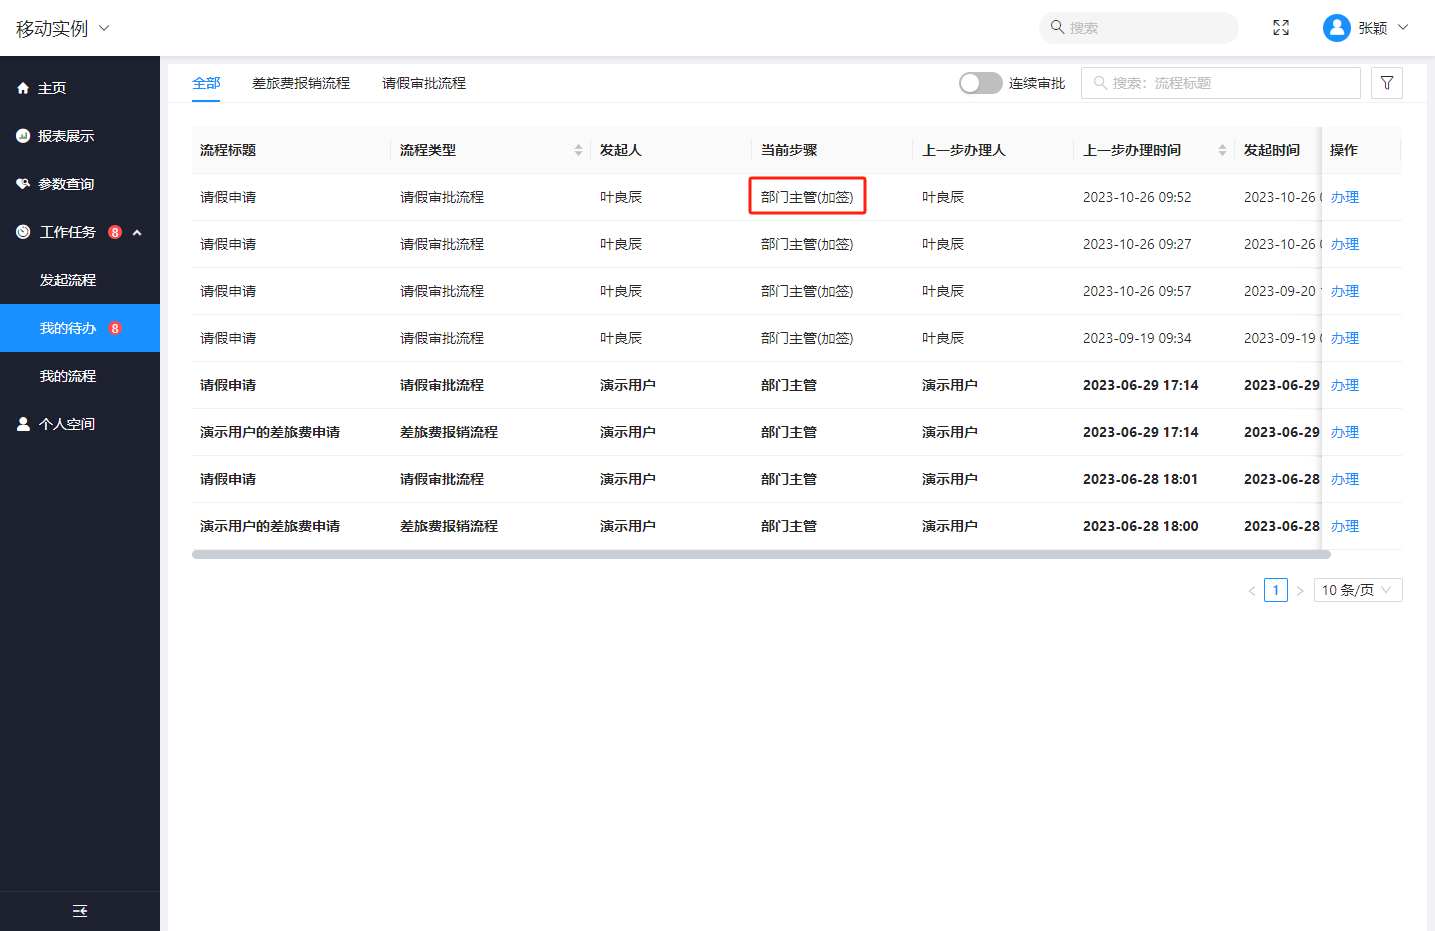
Task: Collapse the sidebar using the bottom icon
Action: tap(80, 911)
